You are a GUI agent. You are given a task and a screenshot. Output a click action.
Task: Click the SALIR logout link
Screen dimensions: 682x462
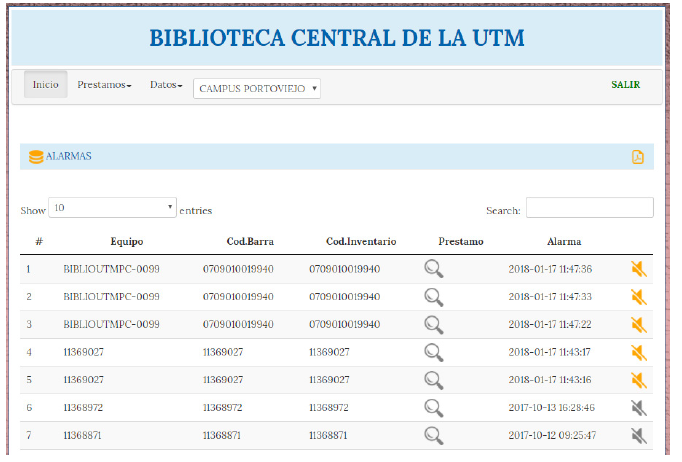(625, 85)
